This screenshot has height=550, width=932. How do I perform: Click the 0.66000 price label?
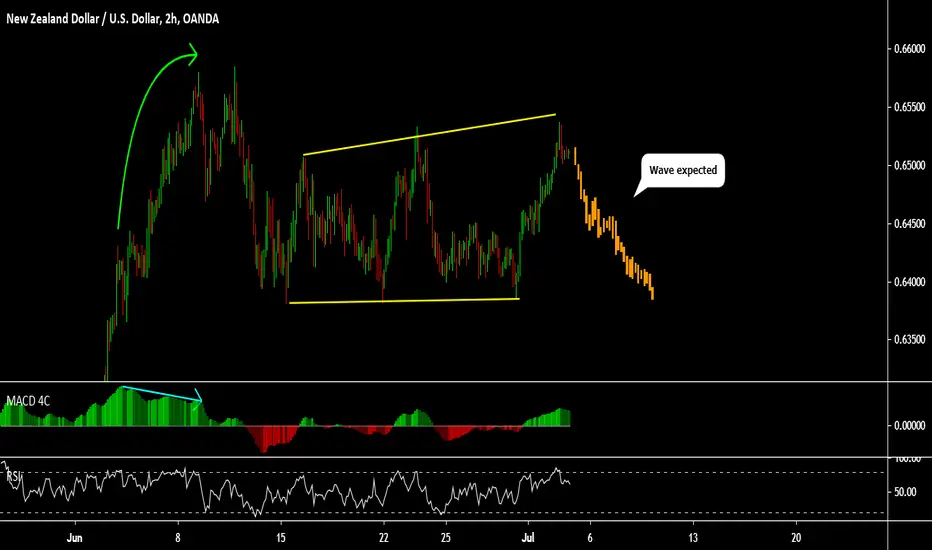point(909,49)
